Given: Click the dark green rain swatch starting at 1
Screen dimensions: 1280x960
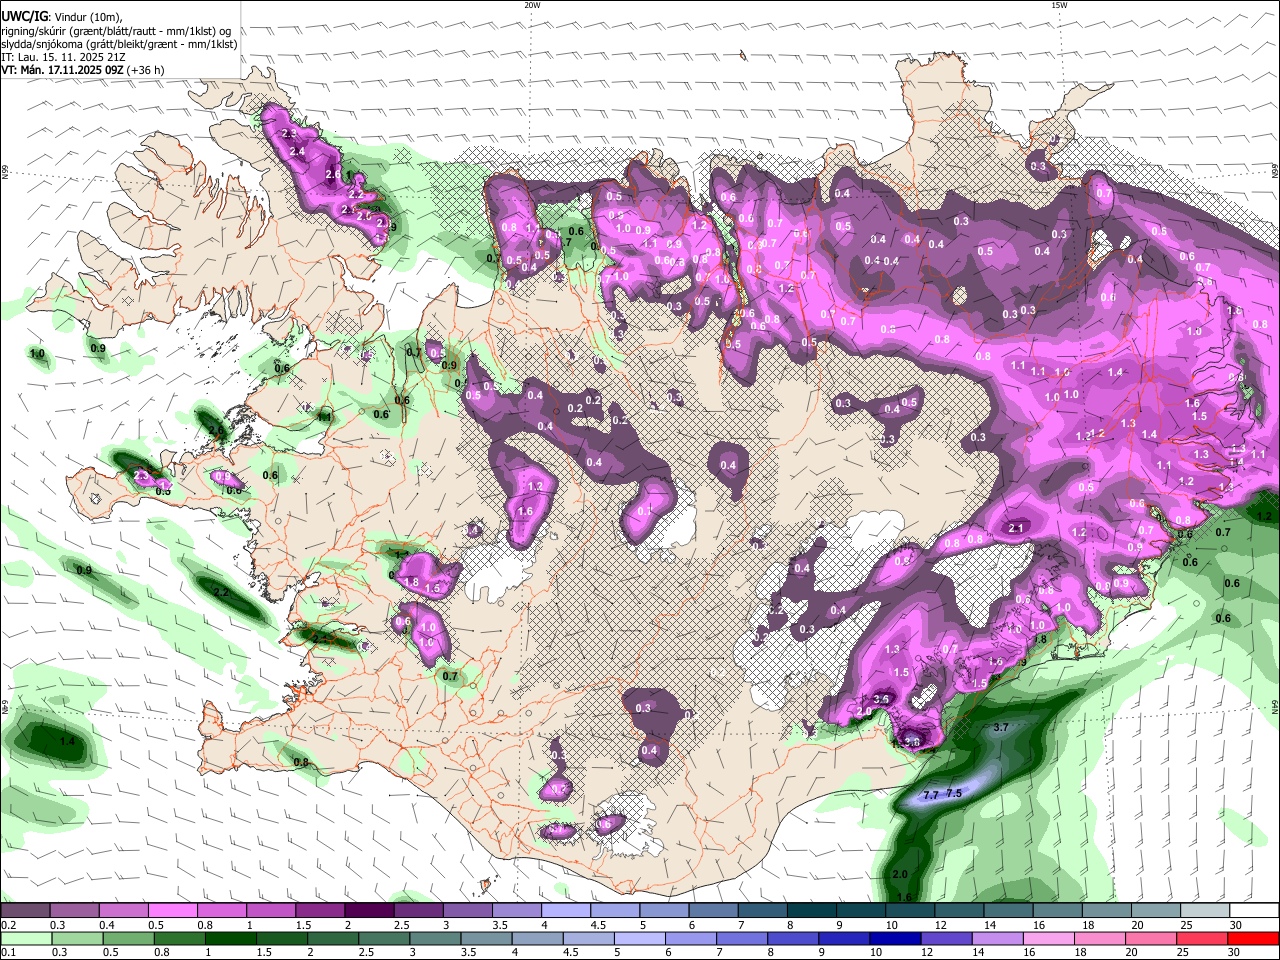Looking at the screenshot, I should coord(230,938).
